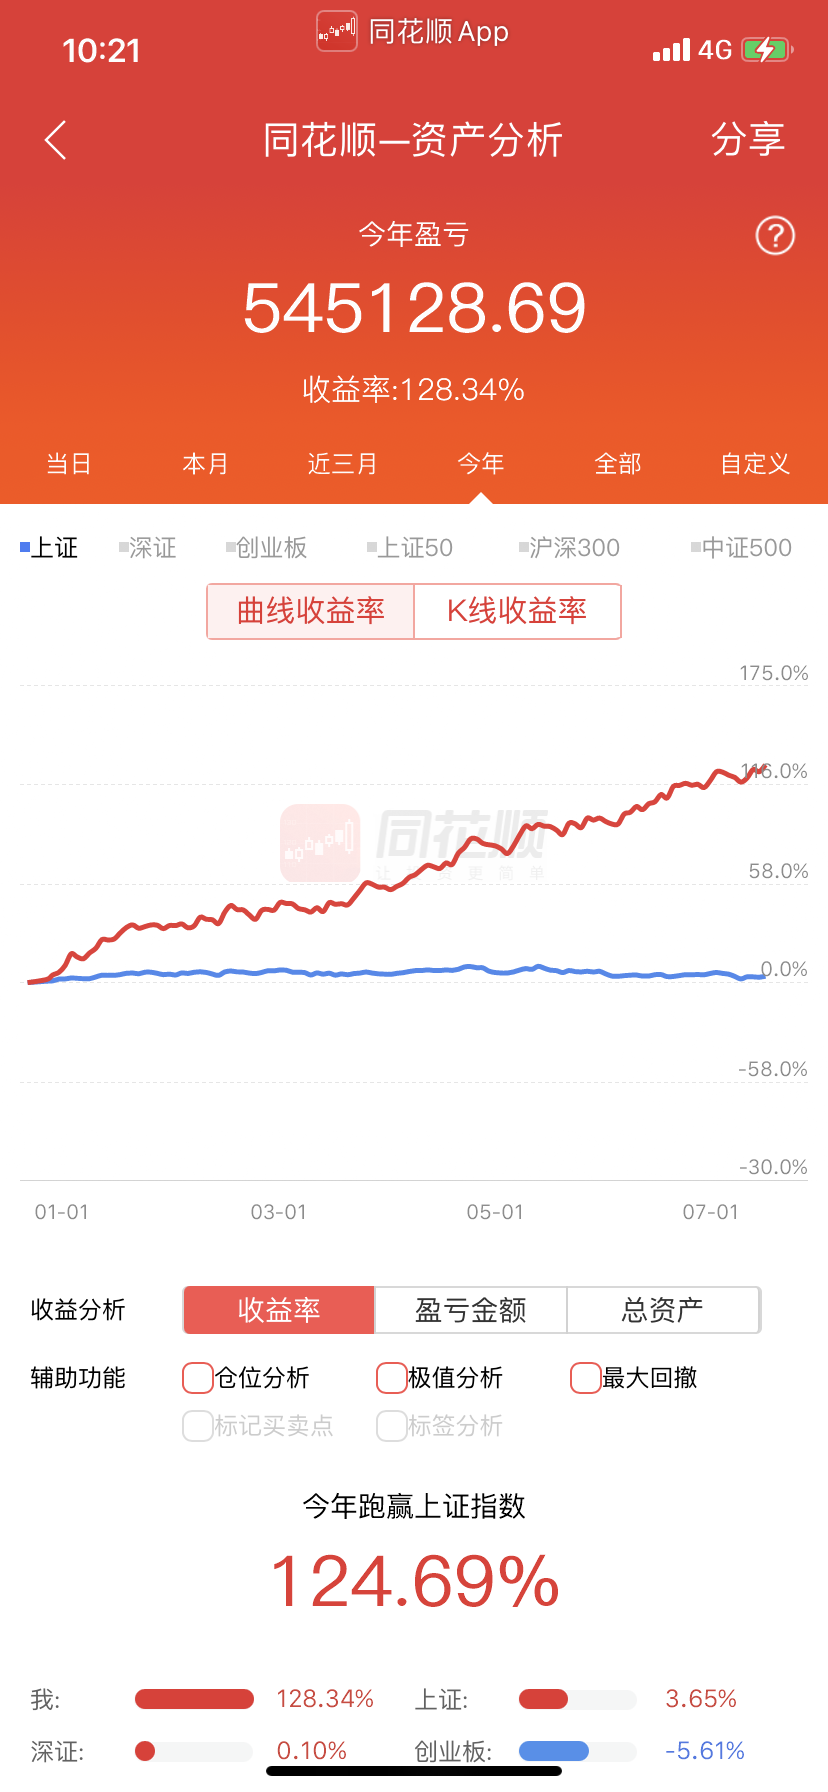Screen dimensions: 828x1792
Task: Show the 总资产 analysis
Action: click(x=662, y=1310)
